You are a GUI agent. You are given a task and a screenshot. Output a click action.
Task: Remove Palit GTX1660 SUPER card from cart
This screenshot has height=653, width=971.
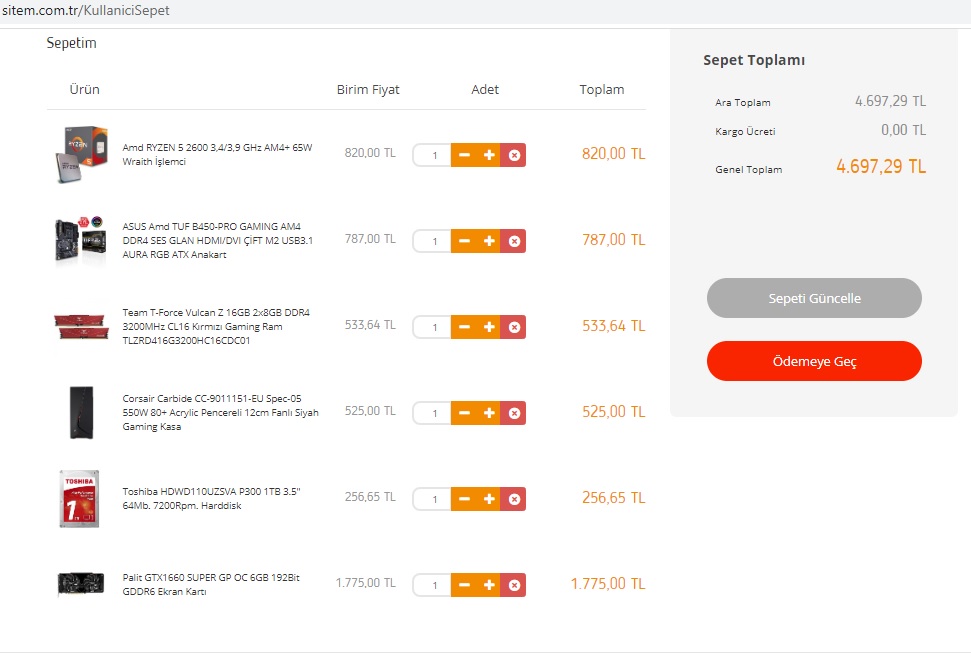coord(514,585)
